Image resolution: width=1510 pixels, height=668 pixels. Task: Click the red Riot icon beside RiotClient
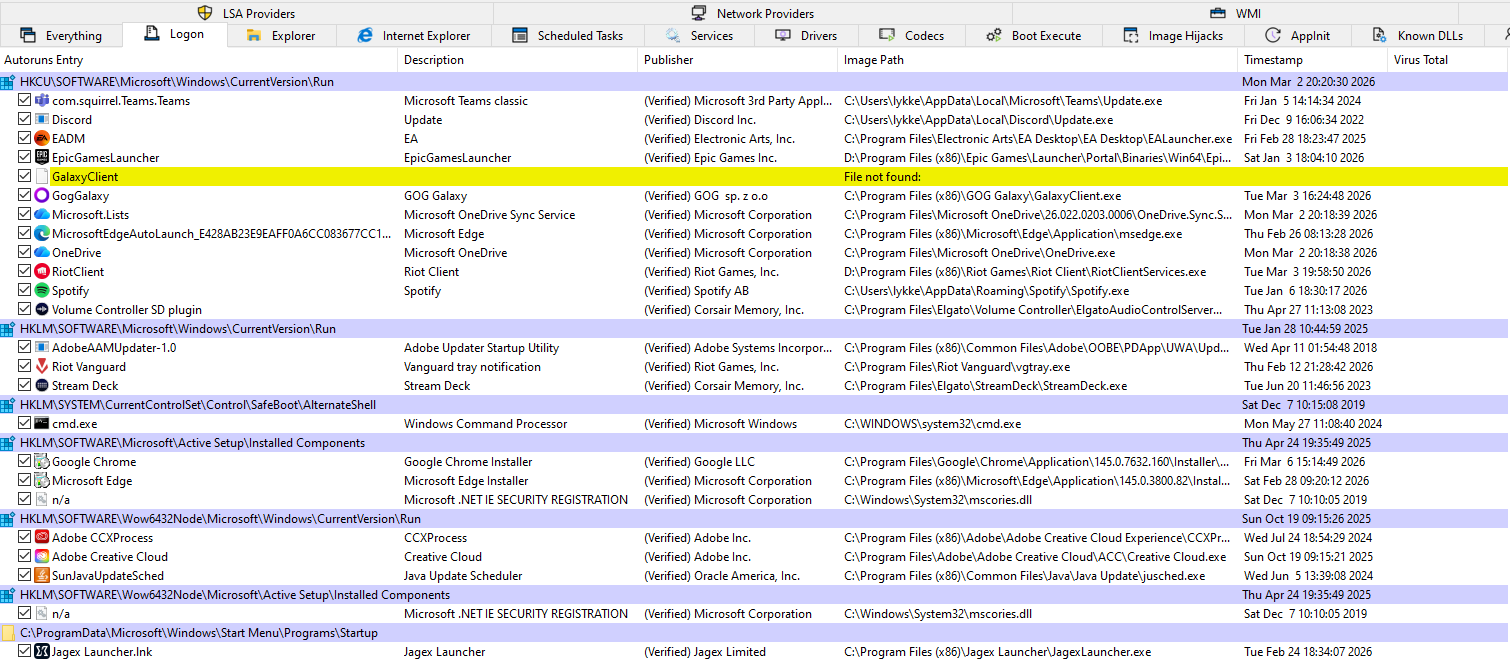42,272
